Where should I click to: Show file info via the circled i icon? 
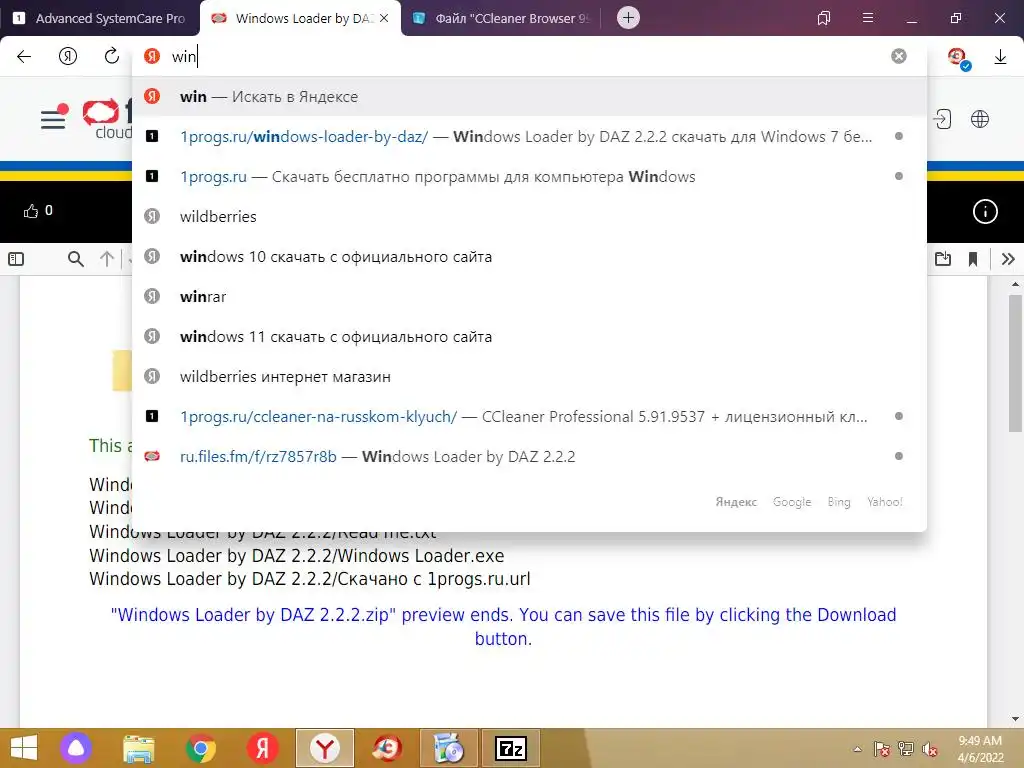[985, 211]
